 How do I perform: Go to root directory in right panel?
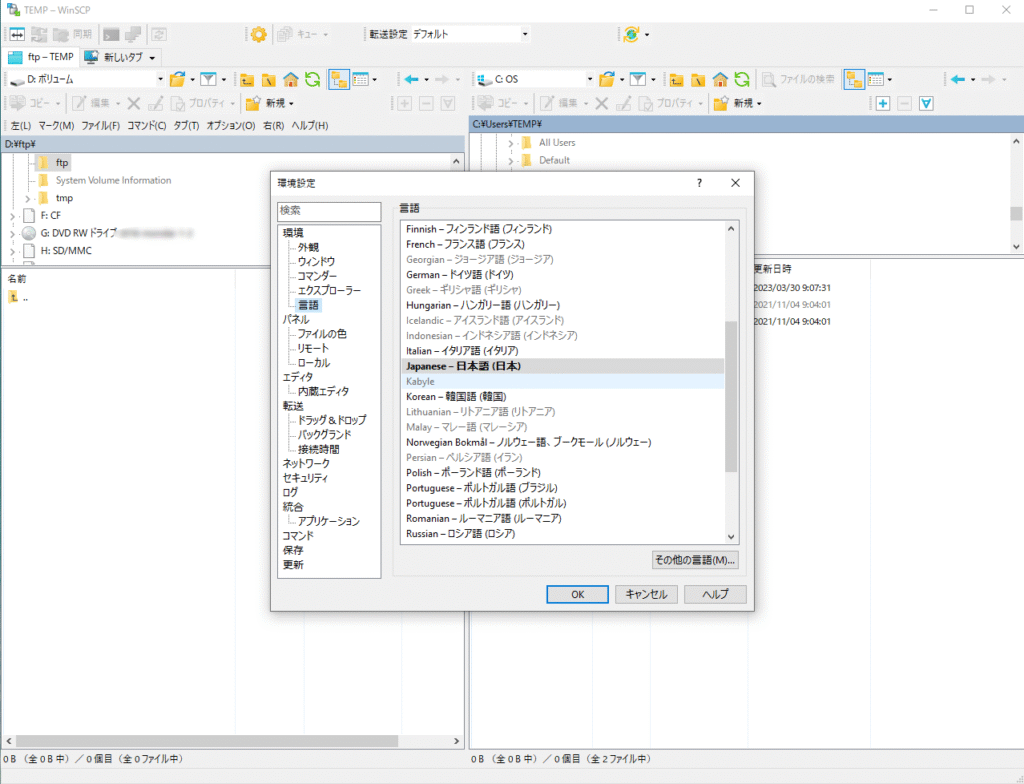pyautogui.click(x=698, y=79)
